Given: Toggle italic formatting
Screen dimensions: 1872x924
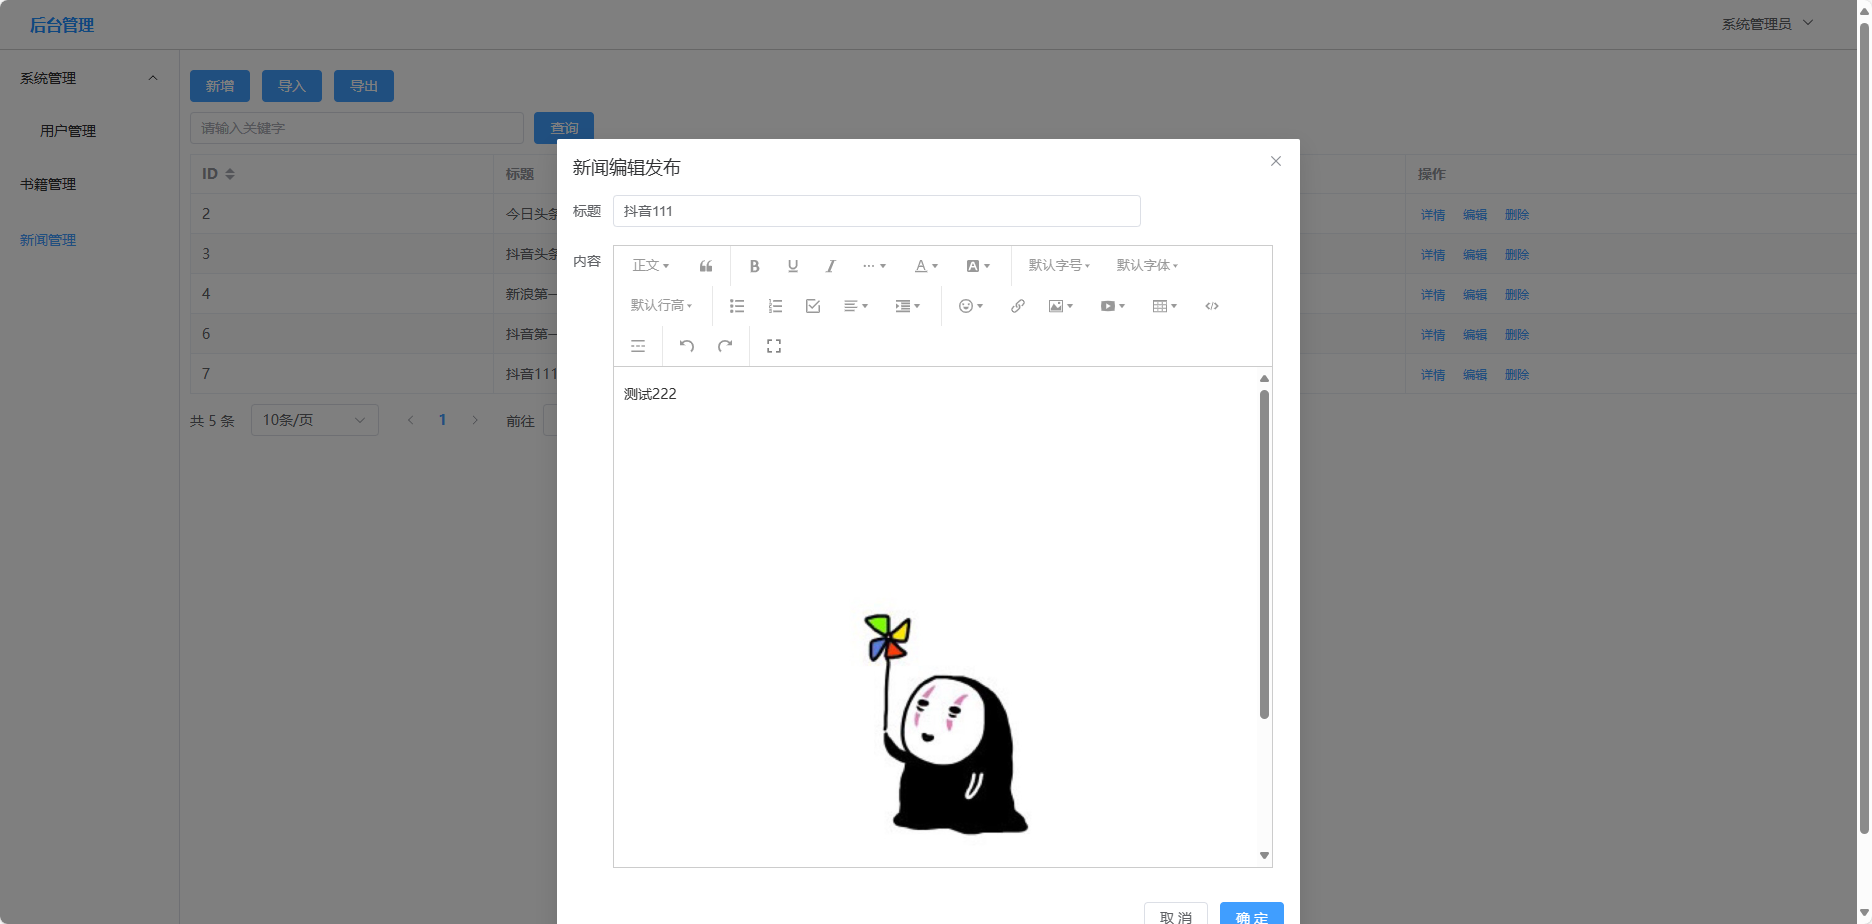Looking at the screenshot, I should coord(830,265).
